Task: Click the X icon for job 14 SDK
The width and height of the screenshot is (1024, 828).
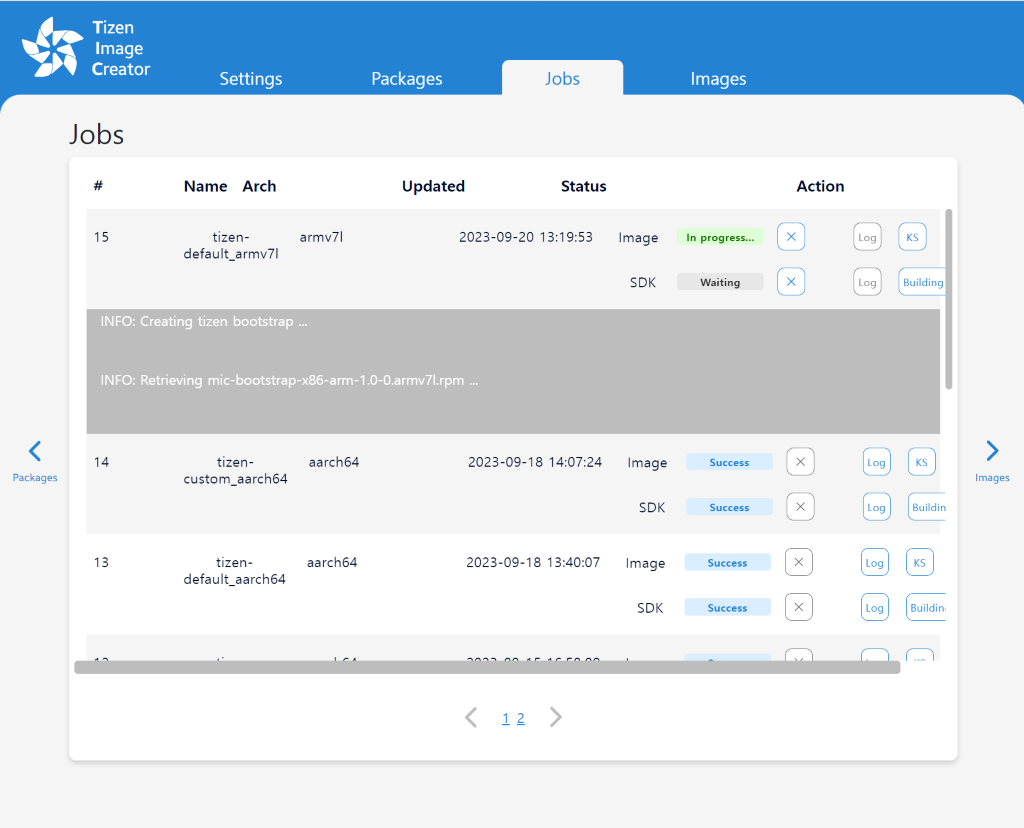Action: [800, 507]
